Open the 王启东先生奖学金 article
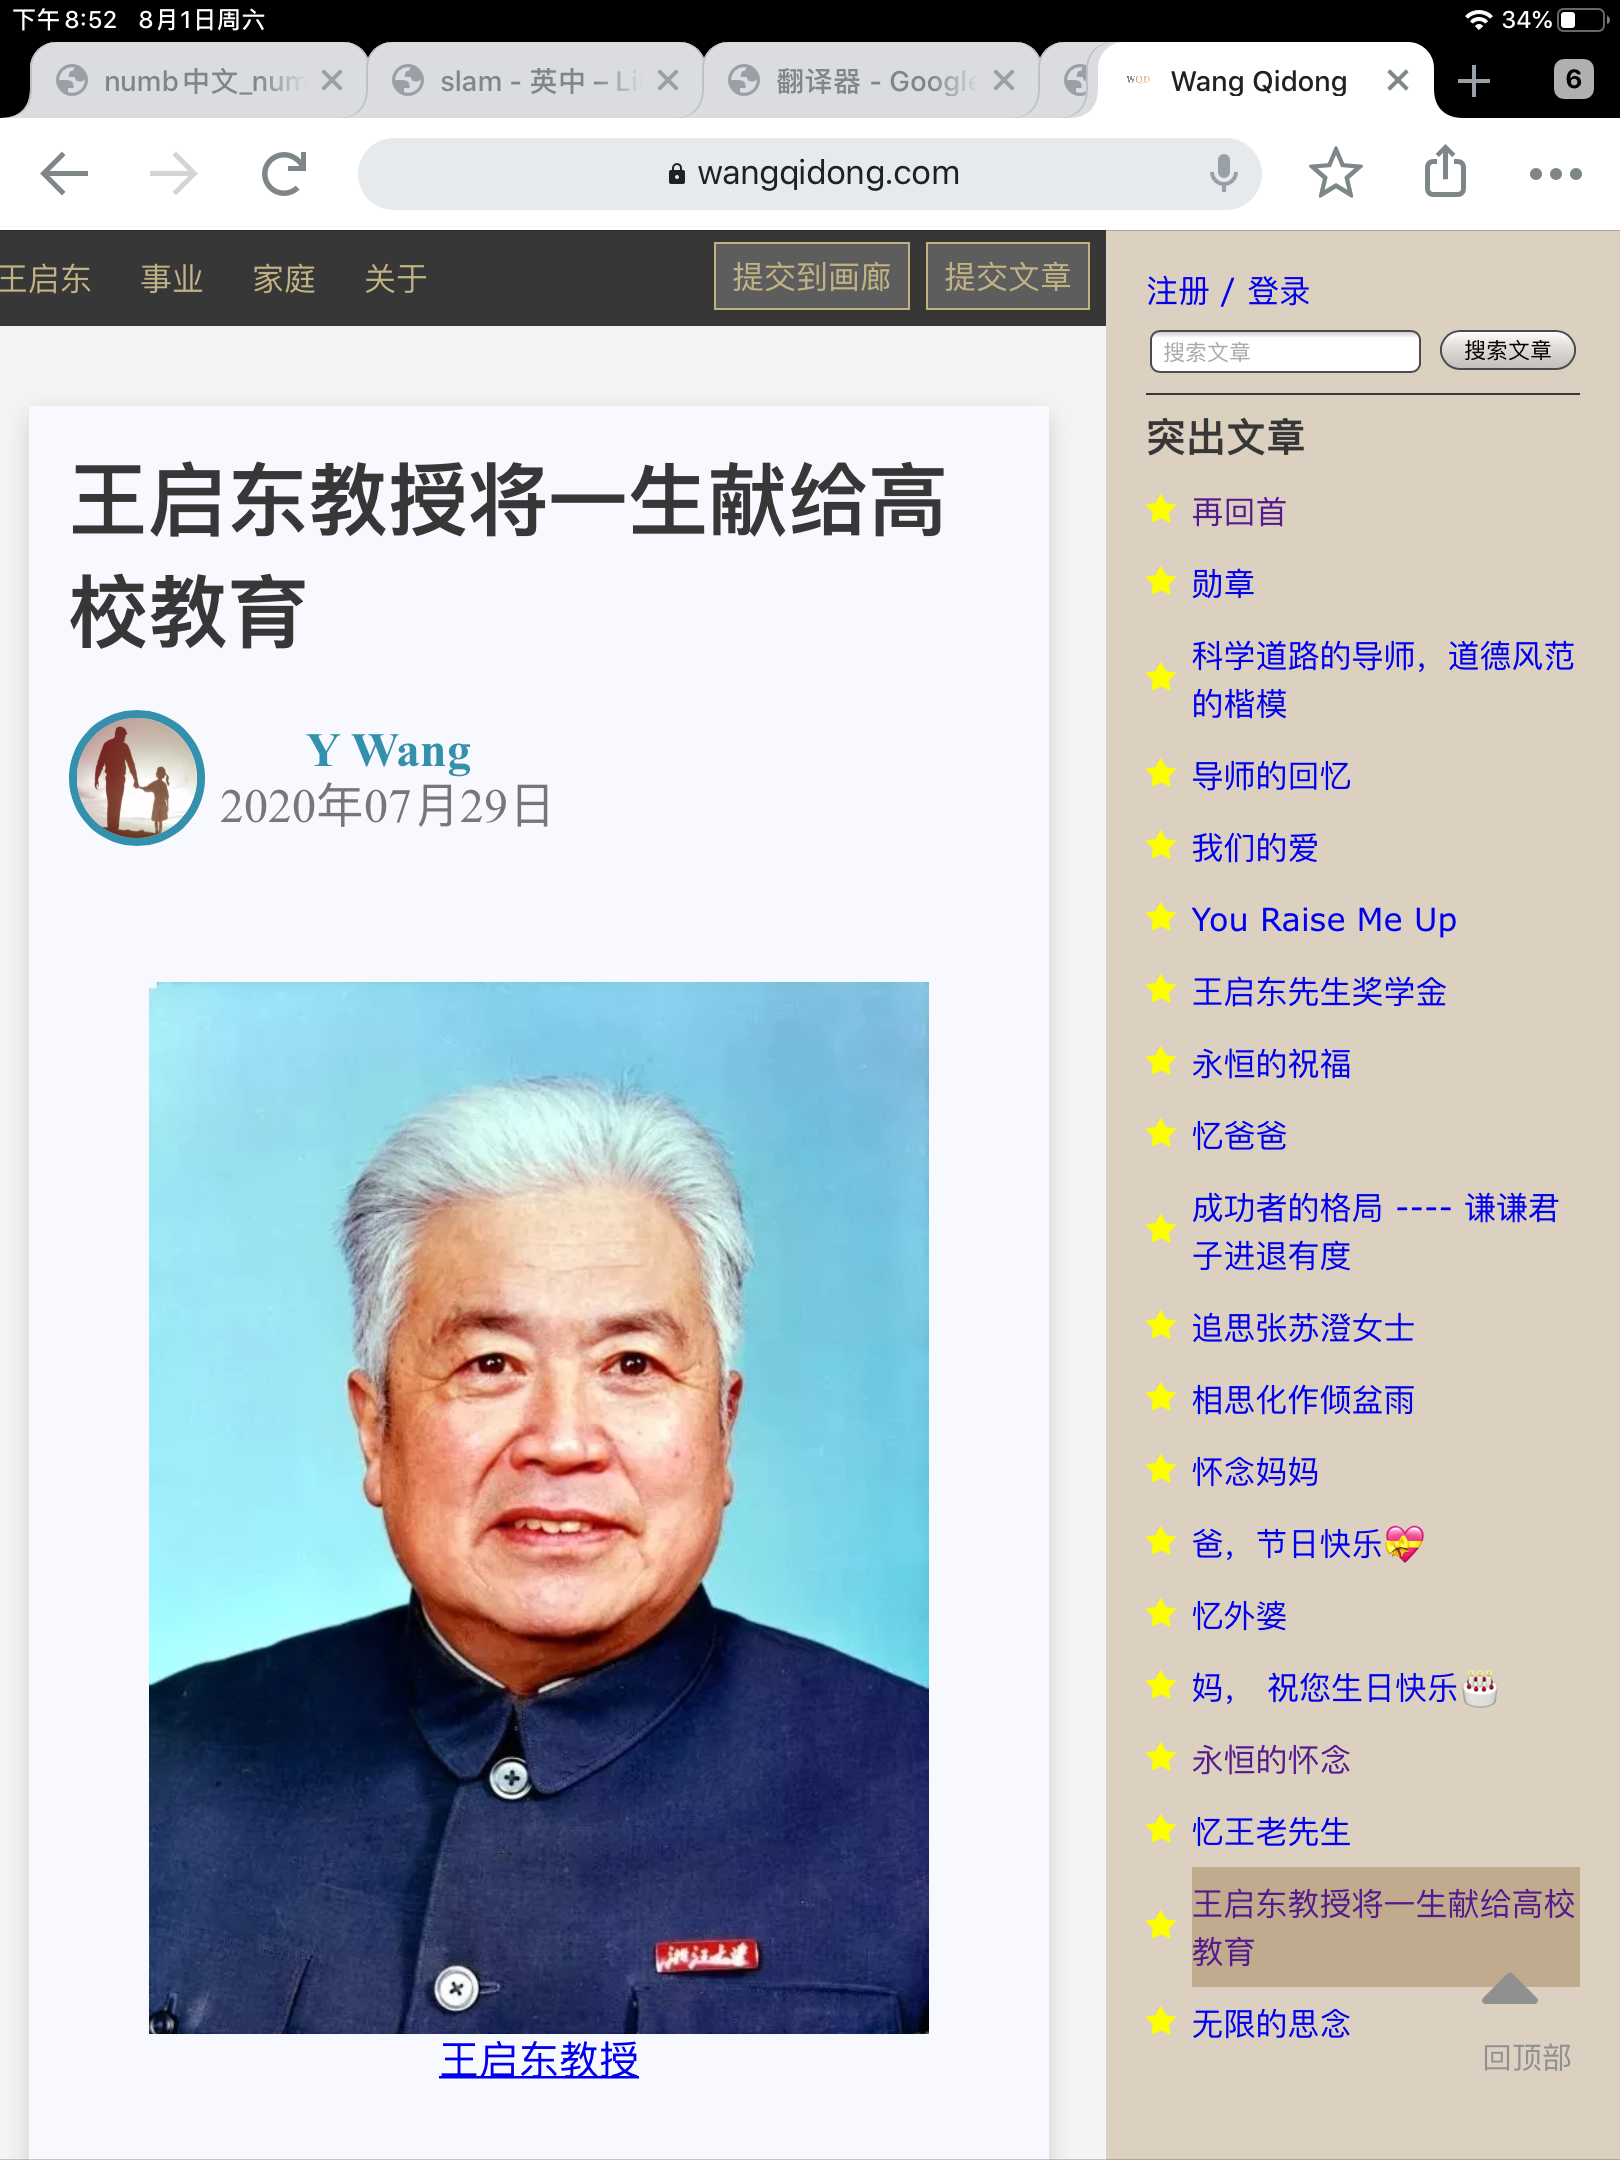 click(1319, 992)
